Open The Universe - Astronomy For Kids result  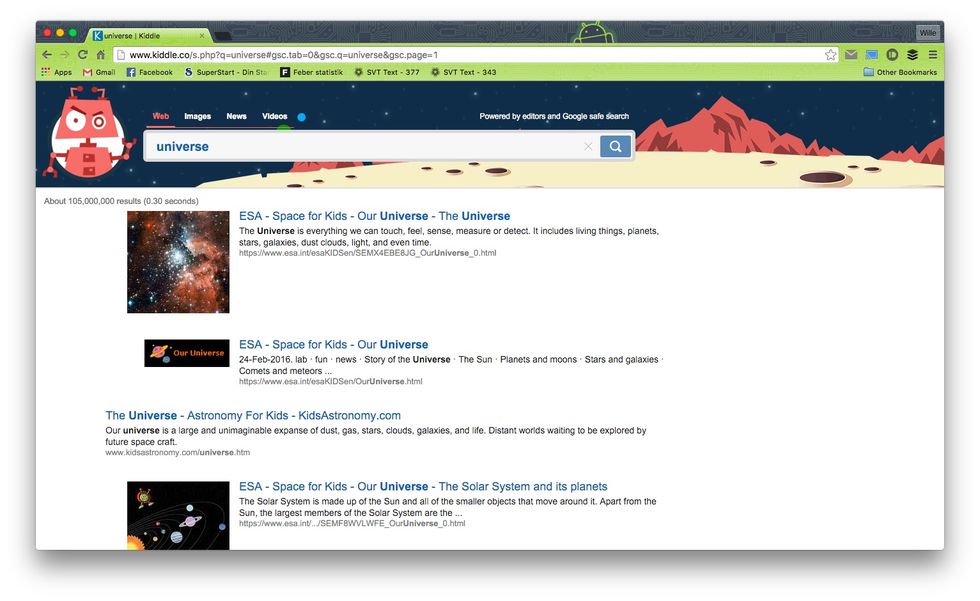253,416
